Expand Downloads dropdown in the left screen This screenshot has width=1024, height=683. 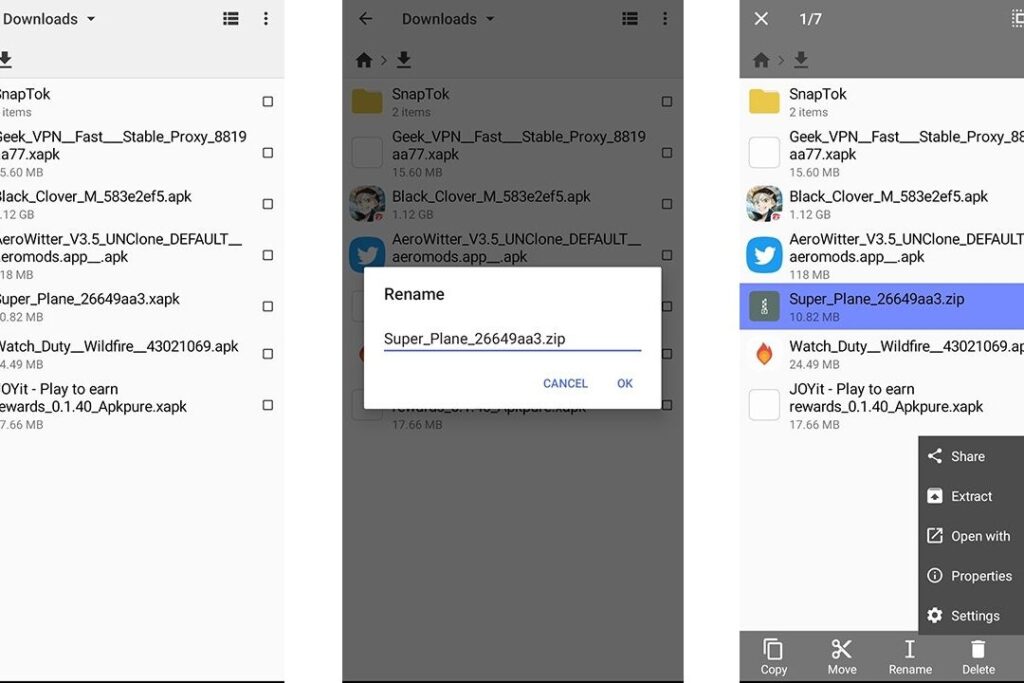pyautogui.click(x=91, y=19)
